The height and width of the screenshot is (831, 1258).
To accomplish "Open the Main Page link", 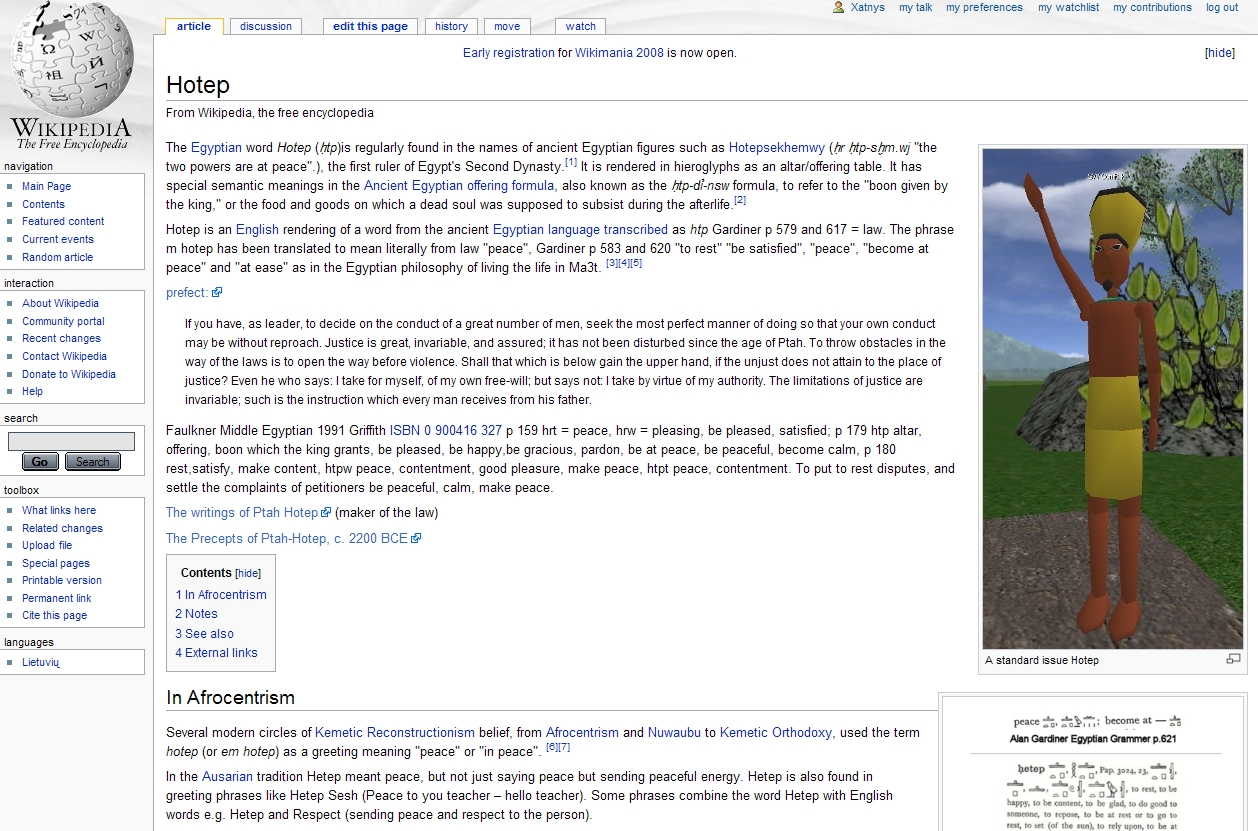I will click(46, 186).
